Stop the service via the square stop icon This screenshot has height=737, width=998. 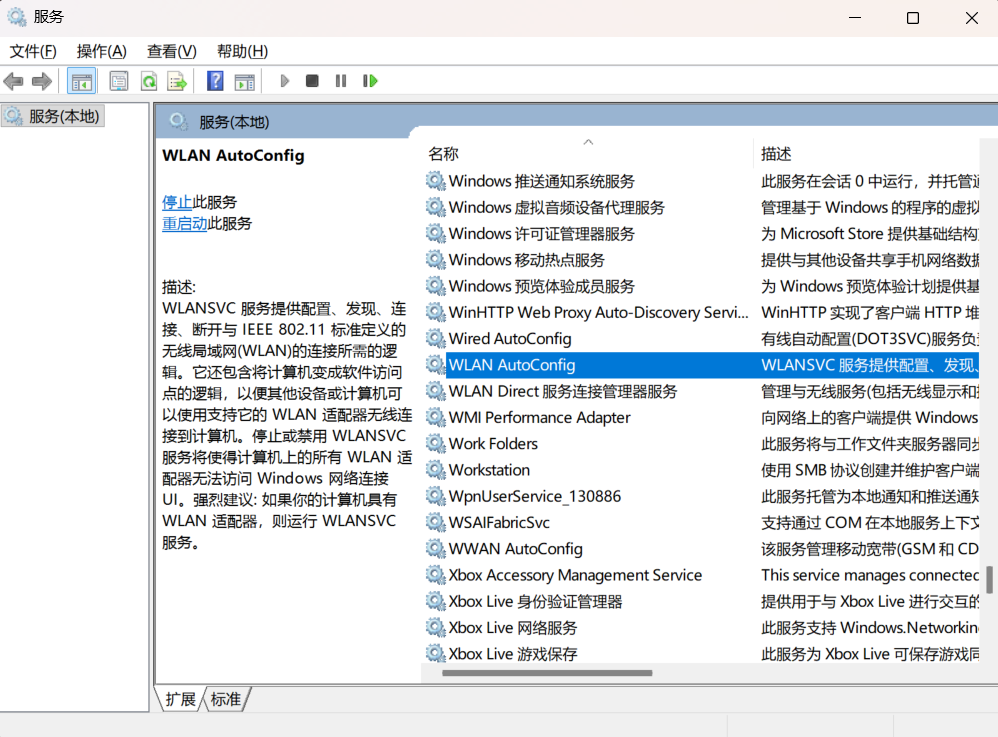(311, 80)
